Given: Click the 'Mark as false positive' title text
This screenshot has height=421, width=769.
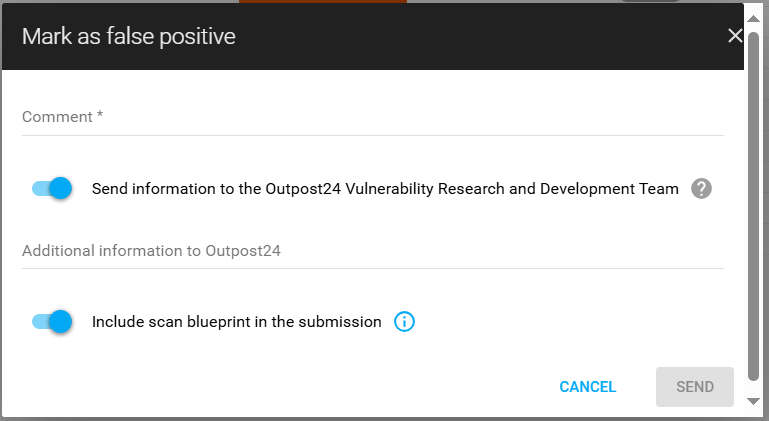Looking at the screenshot, I should [129, 37].
